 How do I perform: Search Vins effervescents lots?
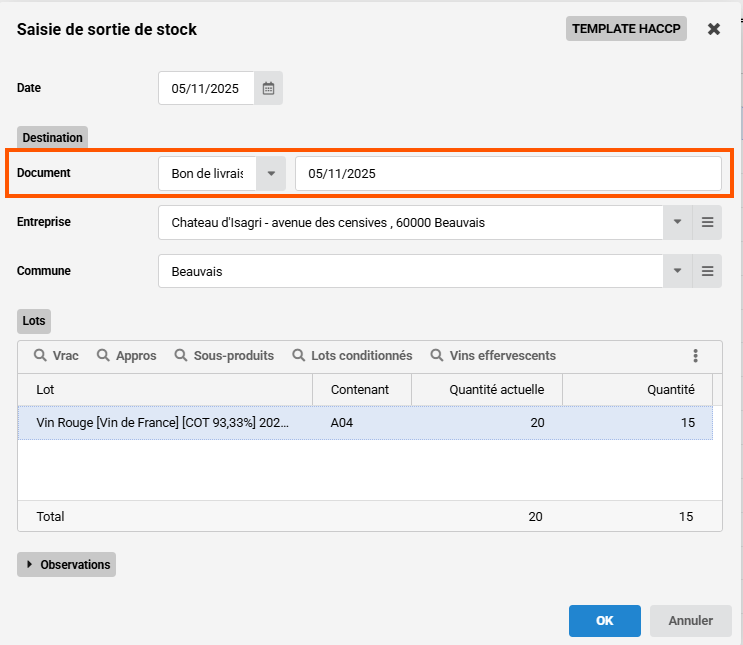click(x=493, y=355)
